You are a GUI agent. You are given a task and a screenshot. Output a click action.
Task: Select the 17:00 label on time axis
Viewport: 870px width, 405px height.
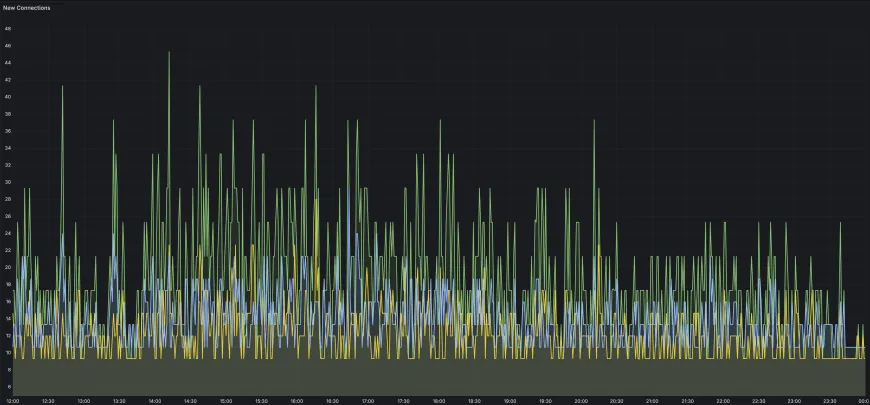[x=368, y=401]
